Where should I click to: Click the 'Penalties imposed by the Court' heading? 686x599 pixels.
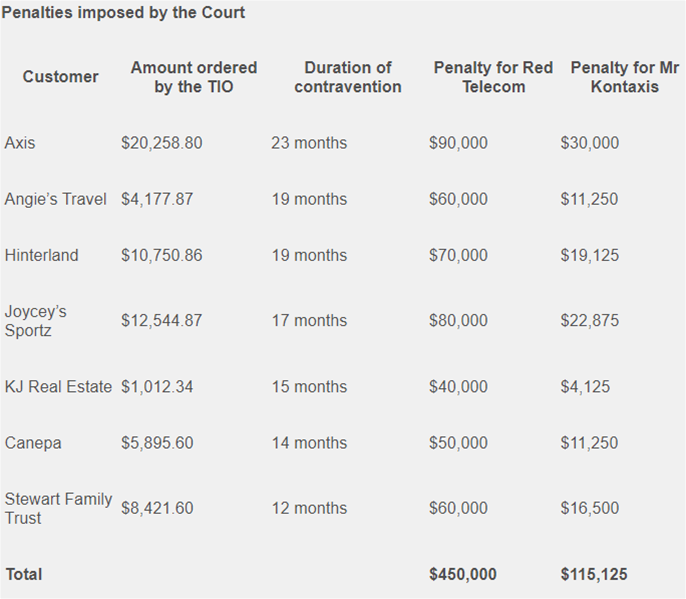123,13
